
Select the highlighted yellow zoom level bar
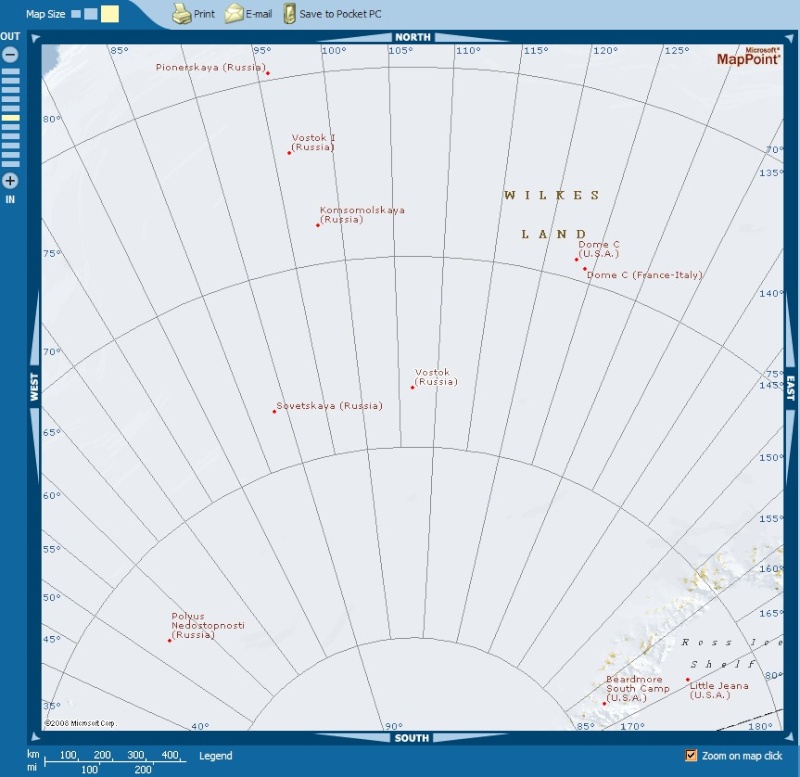click(11, 118)
